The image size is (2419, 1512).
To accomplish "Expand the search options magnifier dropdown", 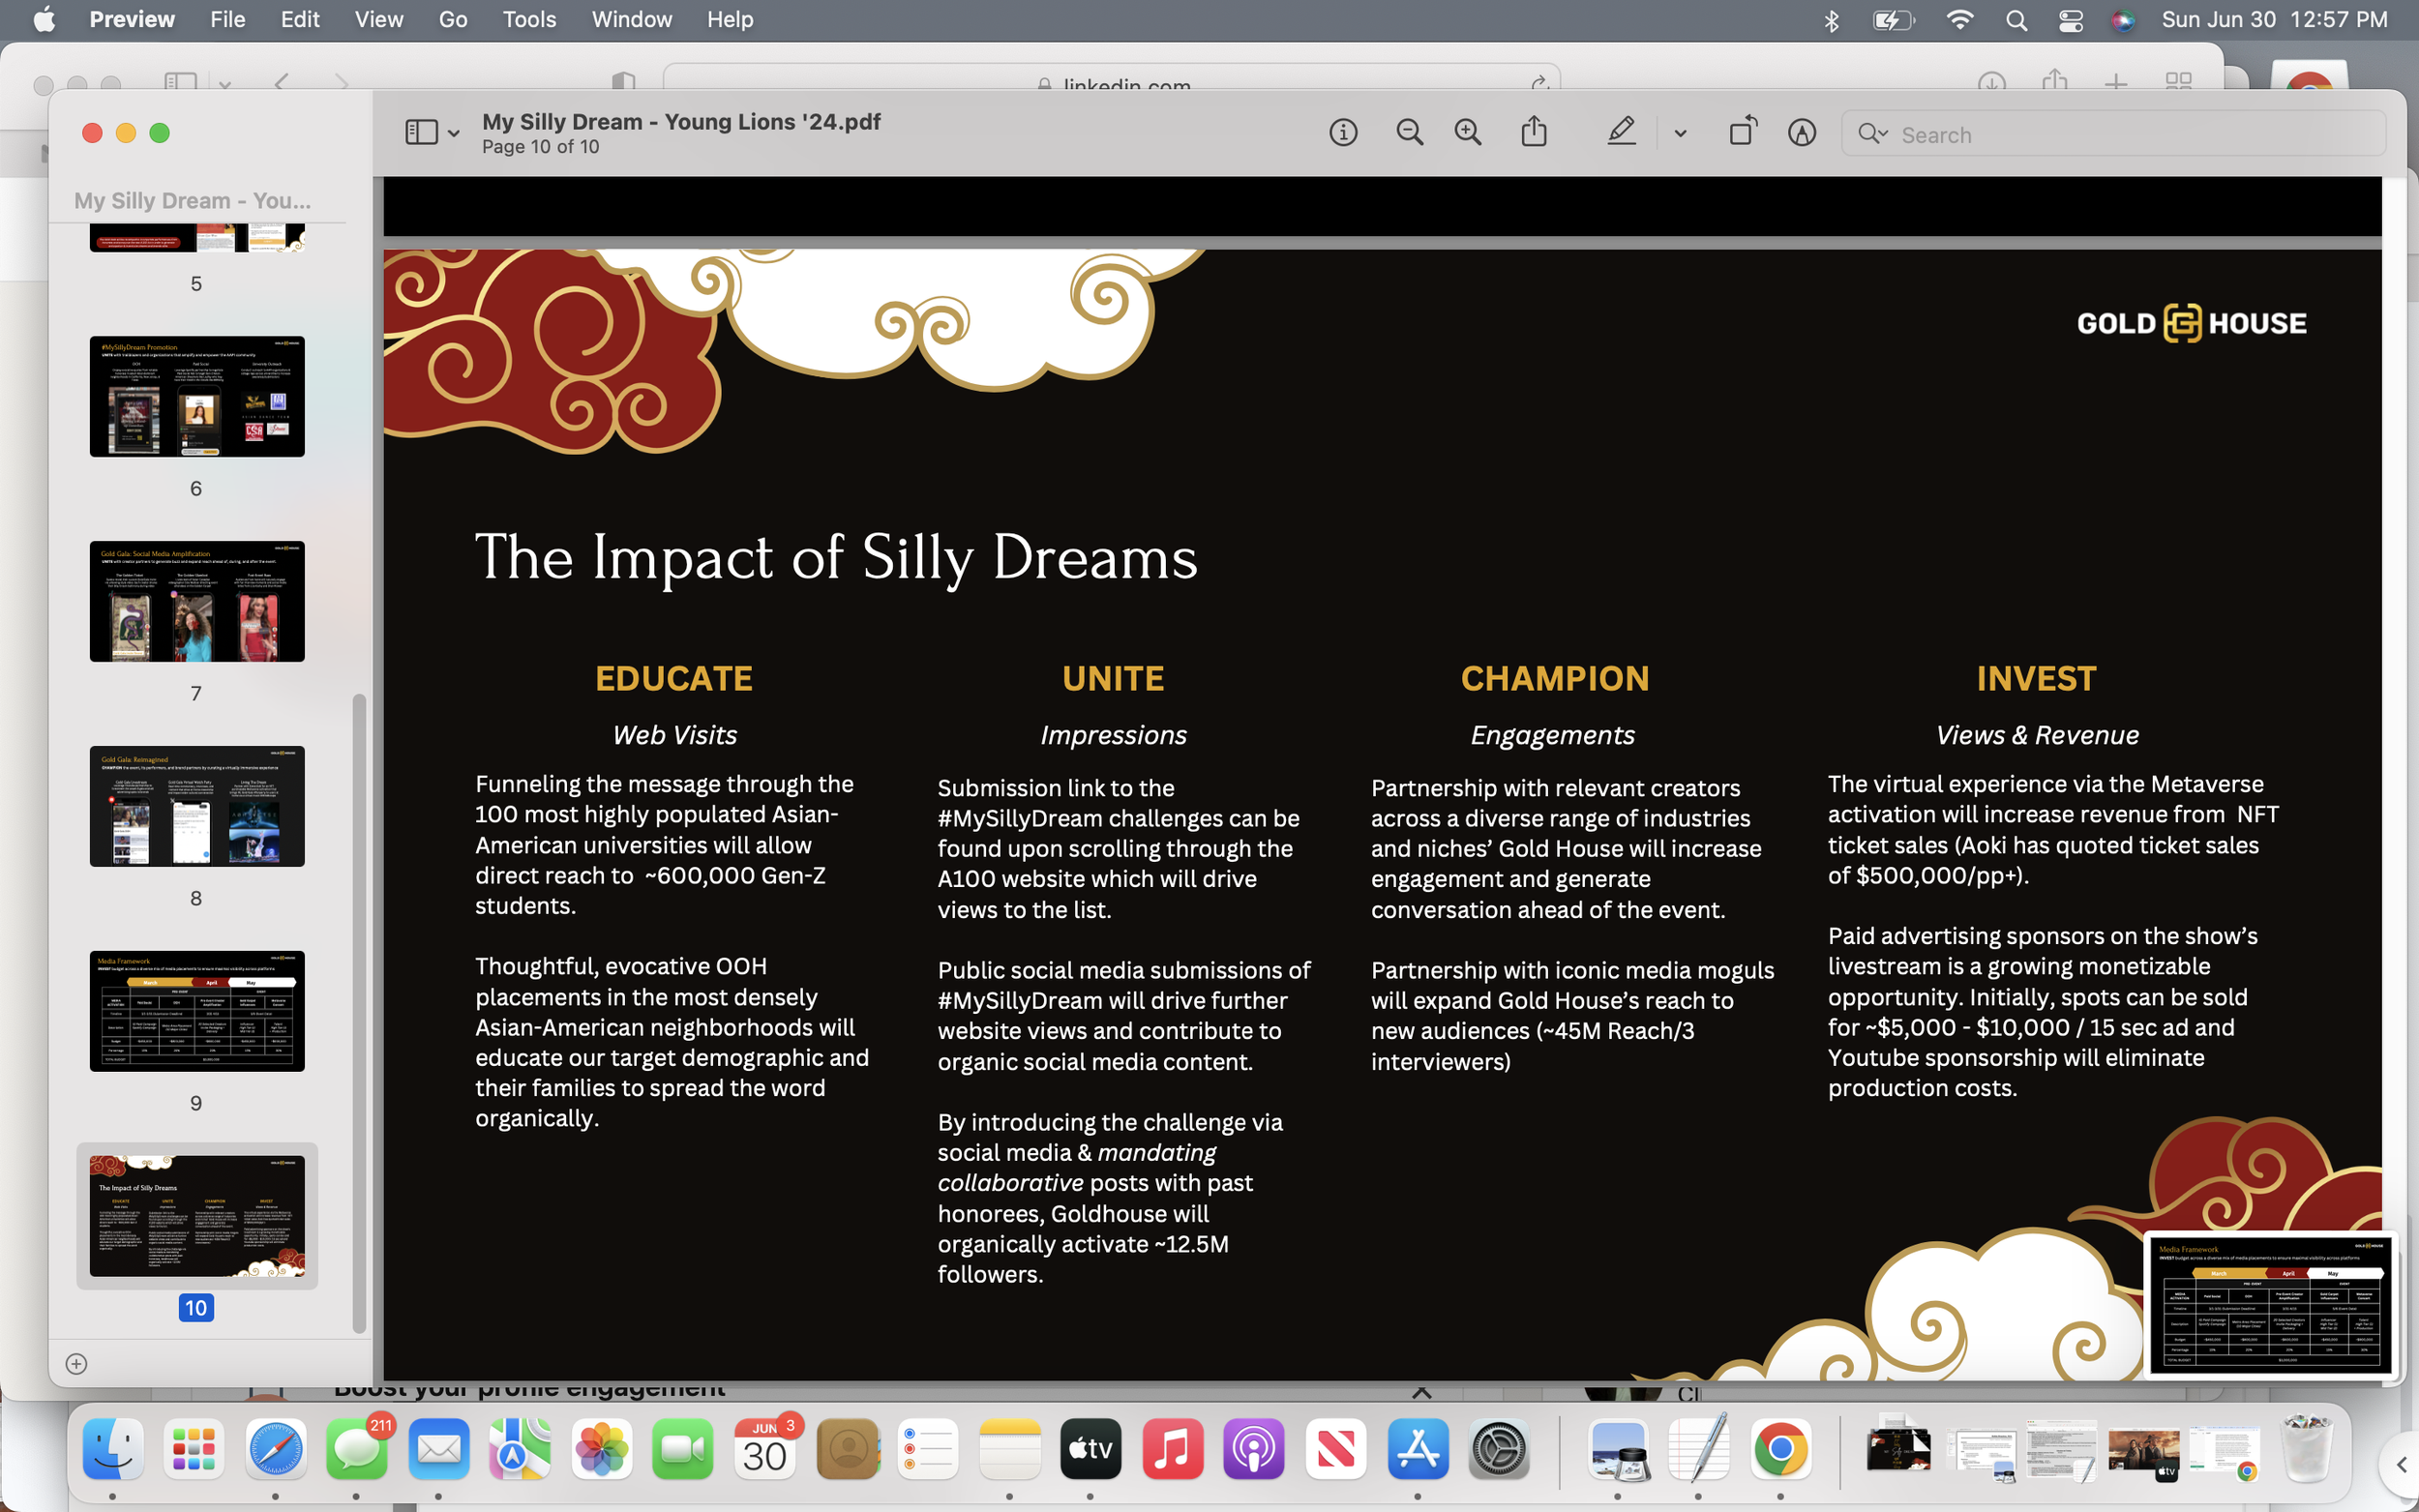I will point(1872,134).
